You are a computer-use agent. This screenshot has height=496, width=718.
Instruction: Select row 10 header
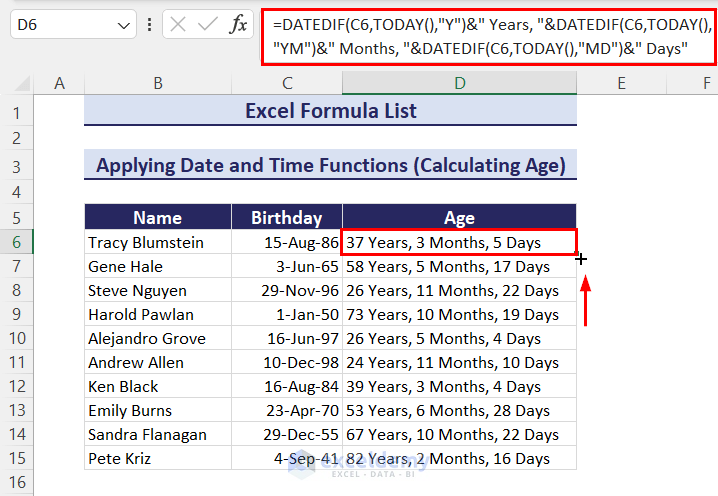[17, 338]
